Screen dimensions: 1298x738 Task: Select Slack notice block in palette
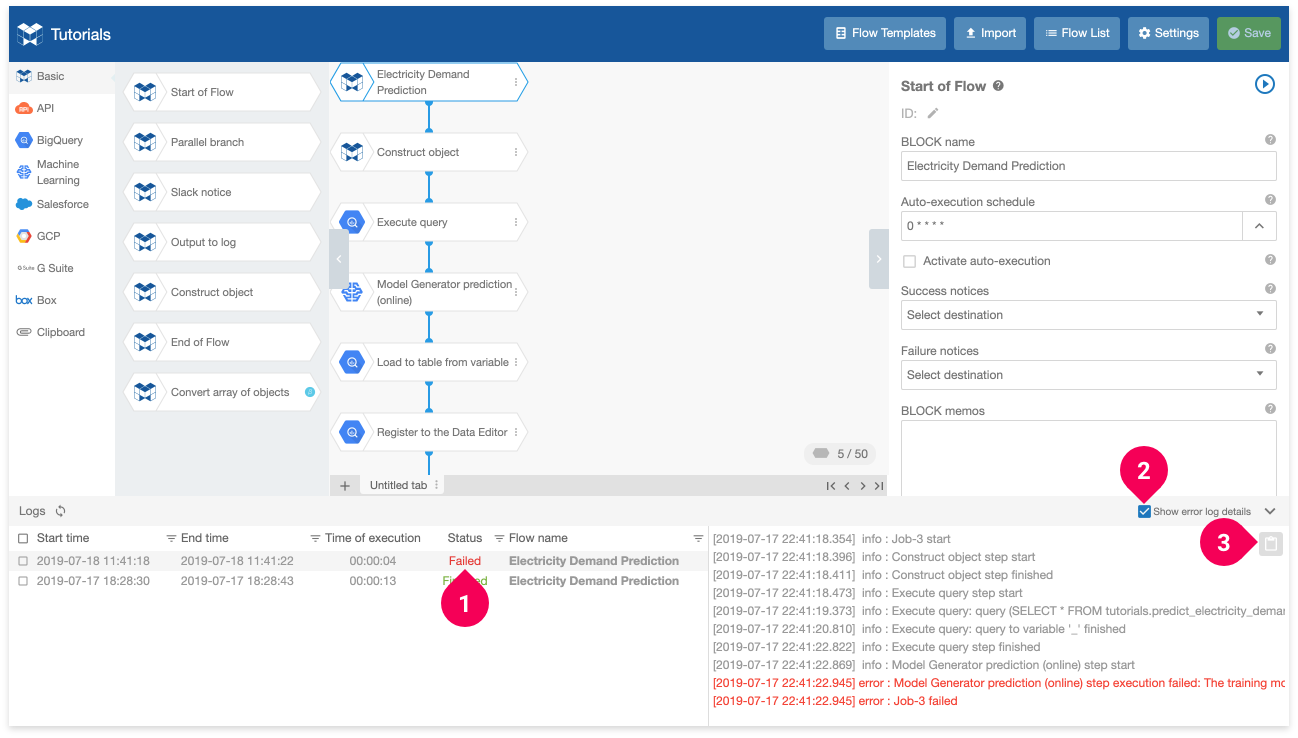(x=222, y=192)
